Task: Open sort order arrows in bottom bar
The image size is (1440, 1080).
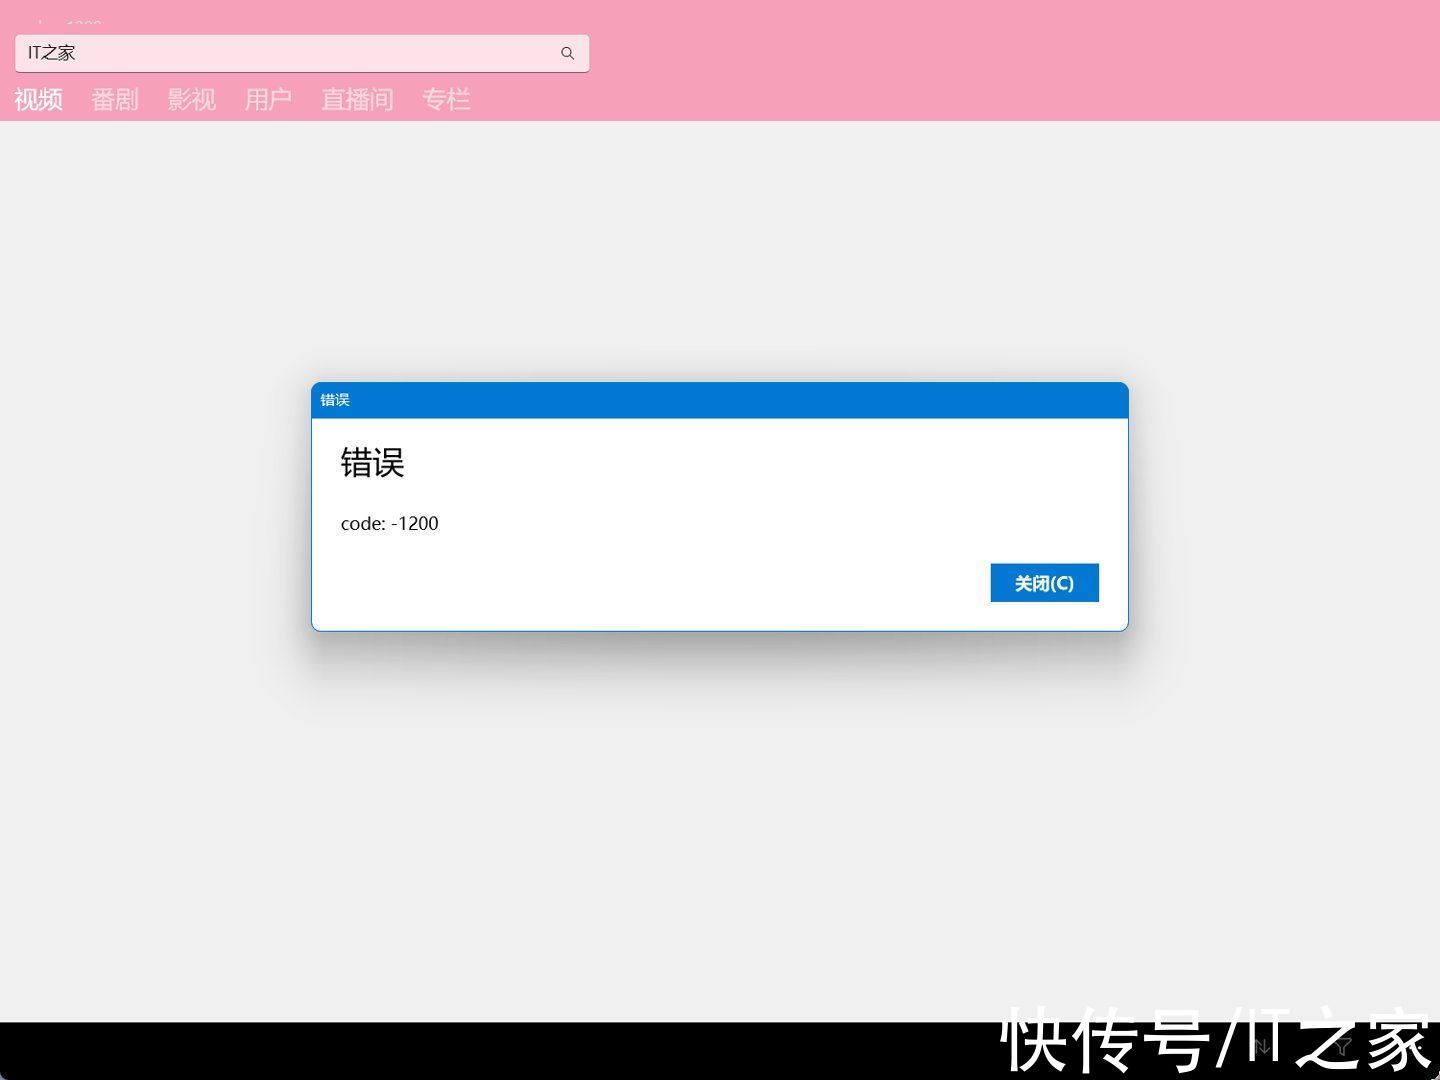Action: tap(1262, 1047)
